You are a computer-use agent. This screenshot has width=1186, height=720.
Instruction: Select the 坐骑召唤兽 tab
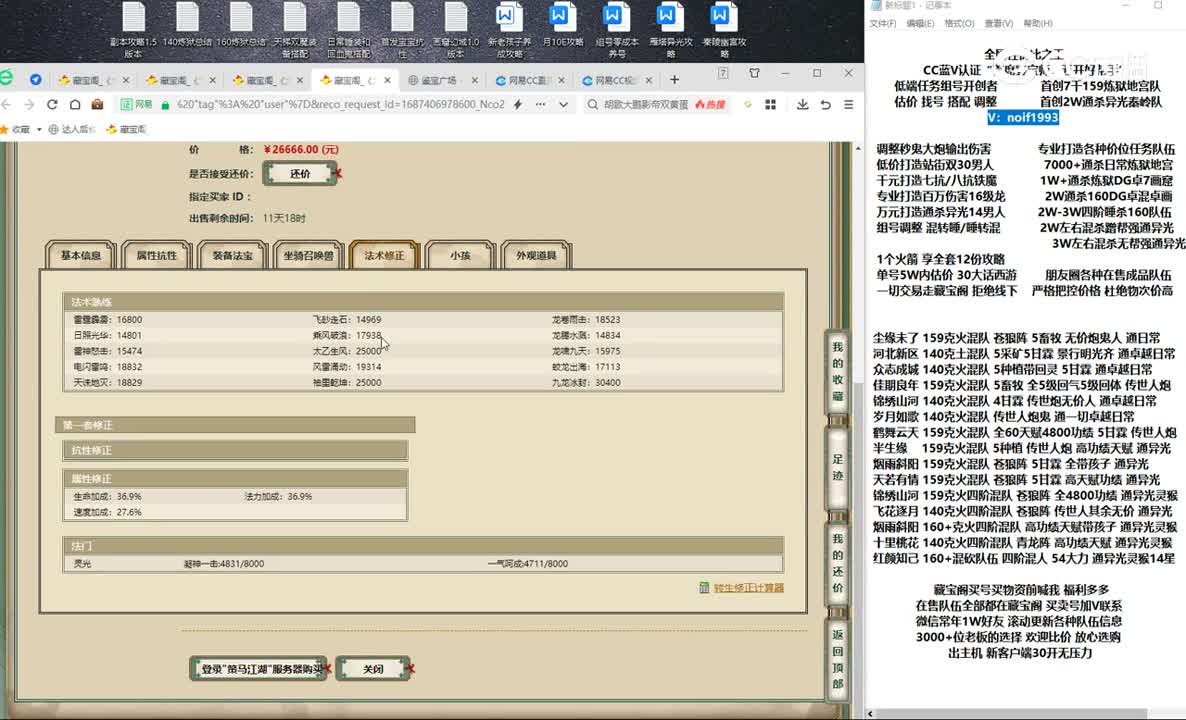point(309,256)
